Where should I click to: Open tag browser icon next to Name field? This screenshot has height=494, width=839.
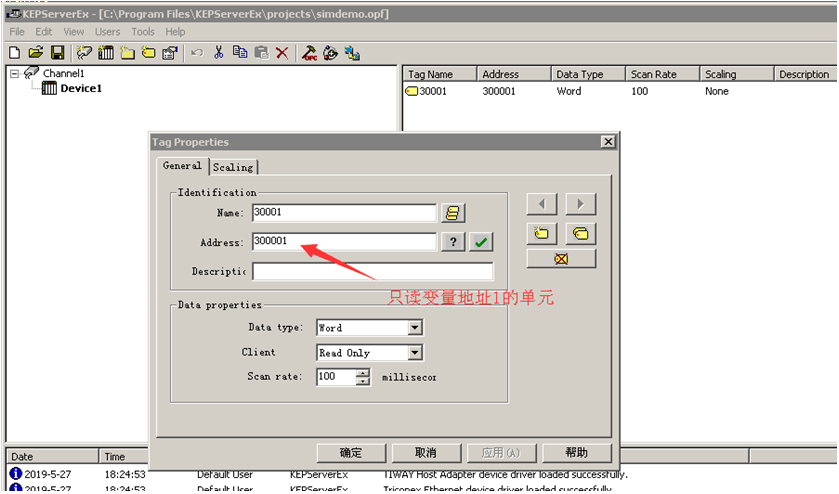(453, 213)
